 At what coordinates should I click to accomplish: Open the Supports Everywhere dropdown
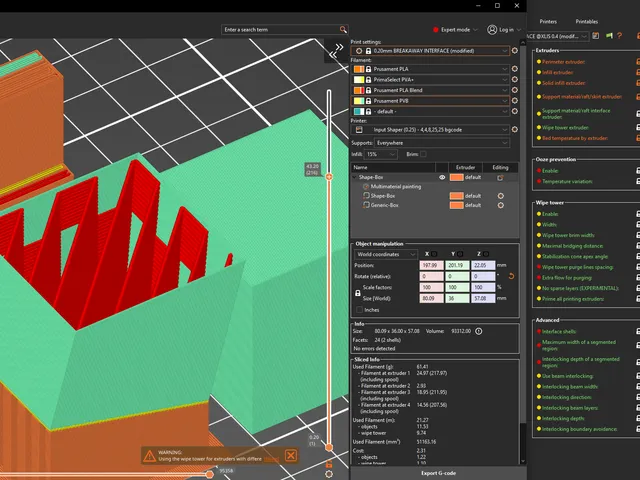(x=442, y=143)
